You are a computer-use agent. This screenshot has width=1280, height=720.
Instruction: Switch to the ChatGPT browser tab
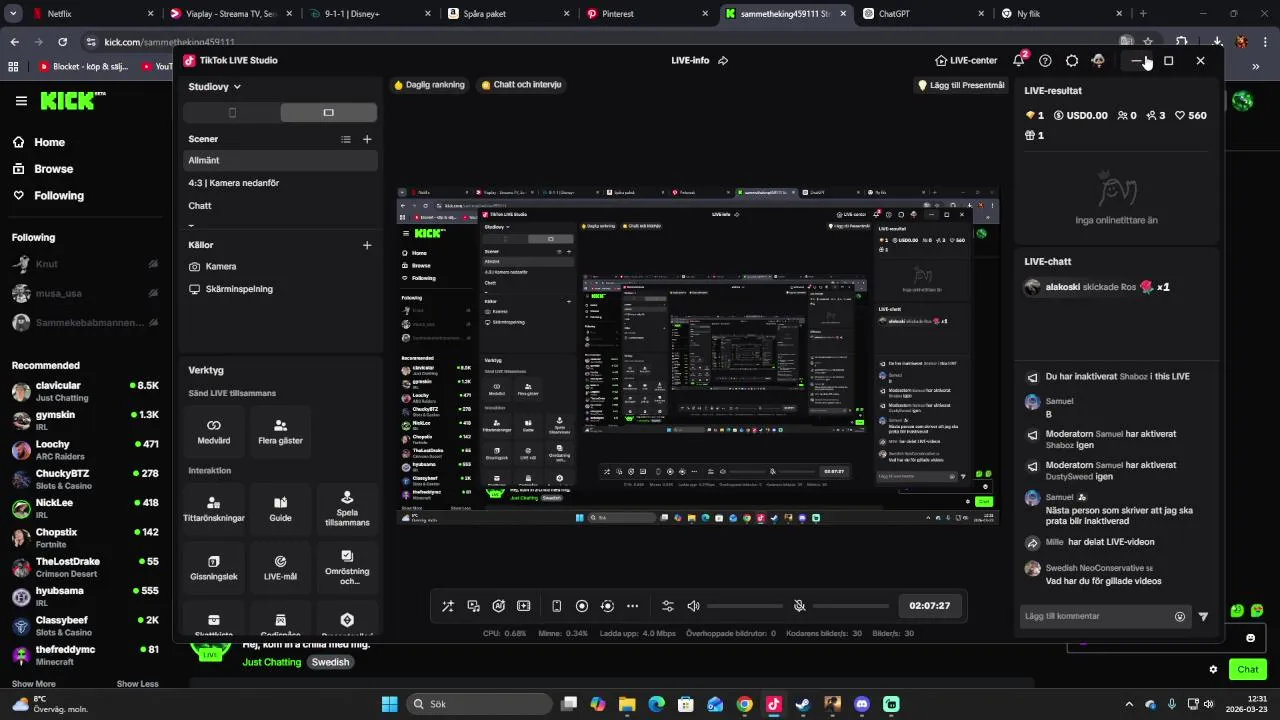tap(924, 14)
